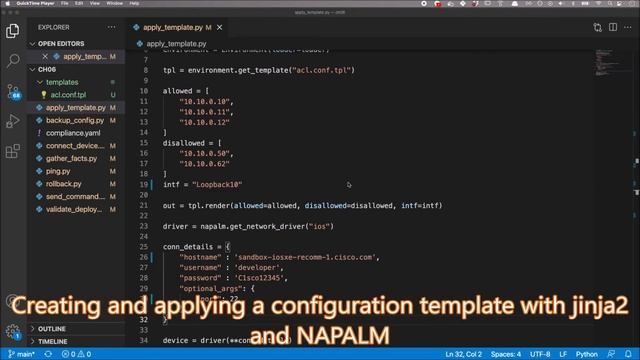
Task: Open QuickTime Player menu
Action: click(36, 3)
